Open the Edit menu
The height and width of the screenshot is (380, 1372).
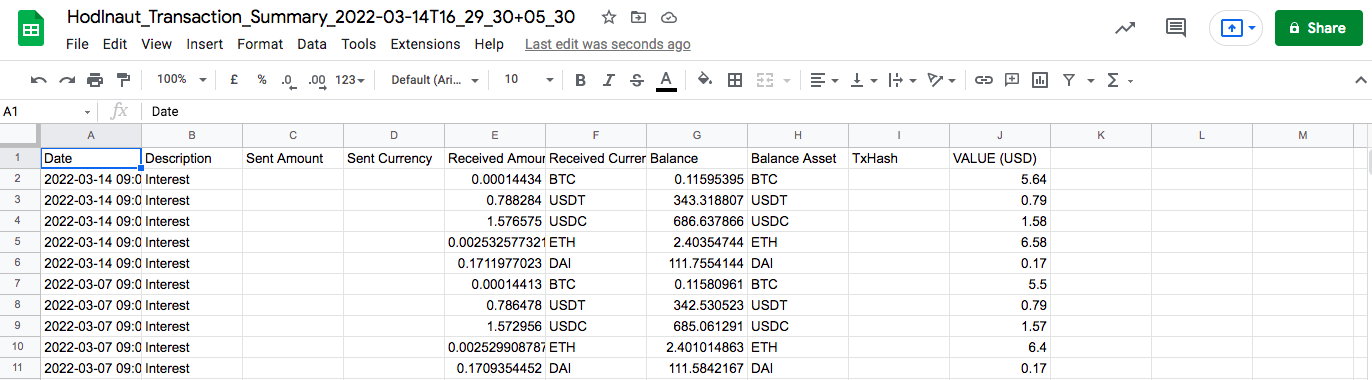[115, 44]
